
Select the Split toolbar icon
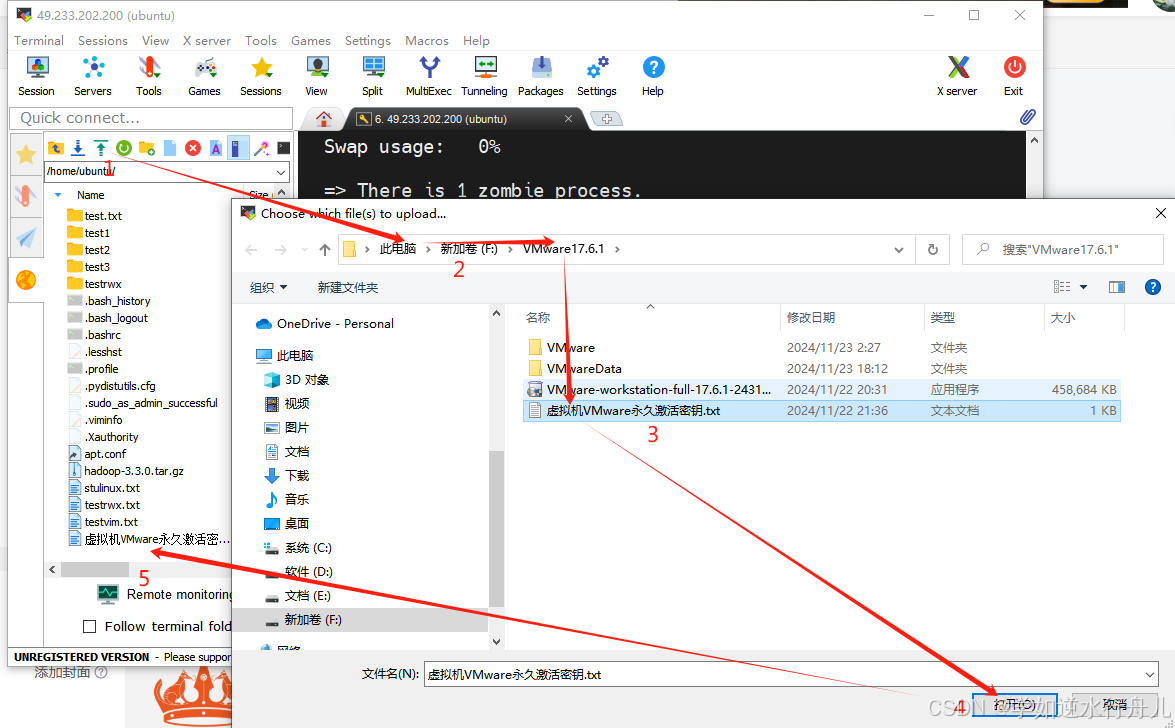pos(372,76)
